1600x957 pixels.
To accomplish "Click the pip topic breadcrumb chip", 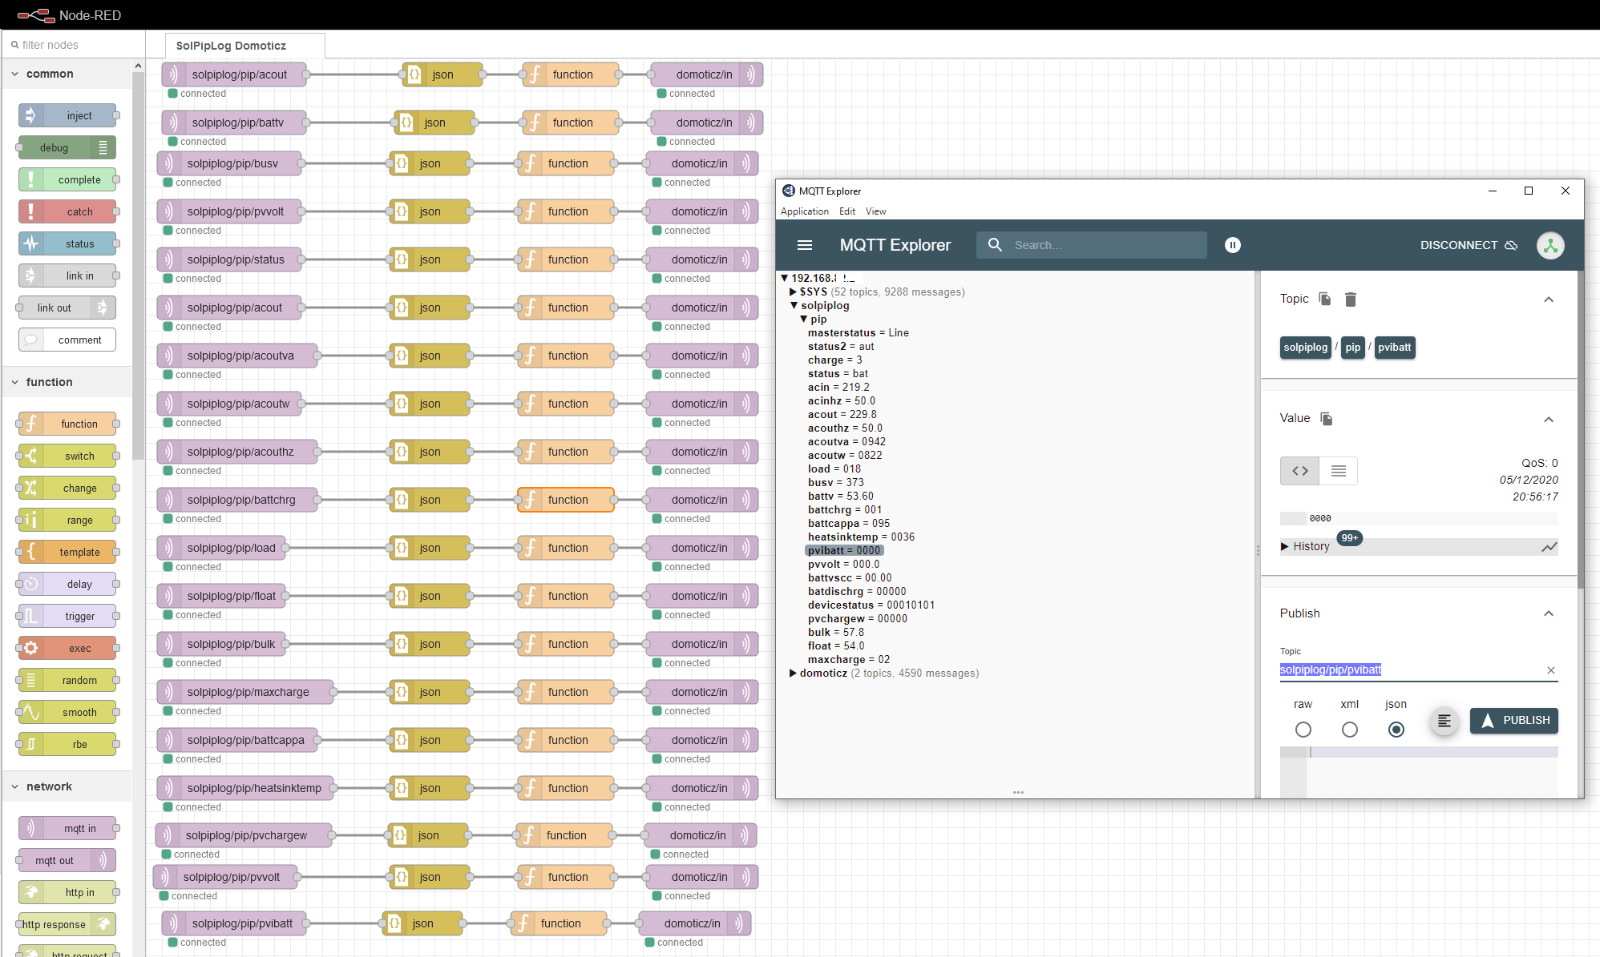I will coord(1353,348).
